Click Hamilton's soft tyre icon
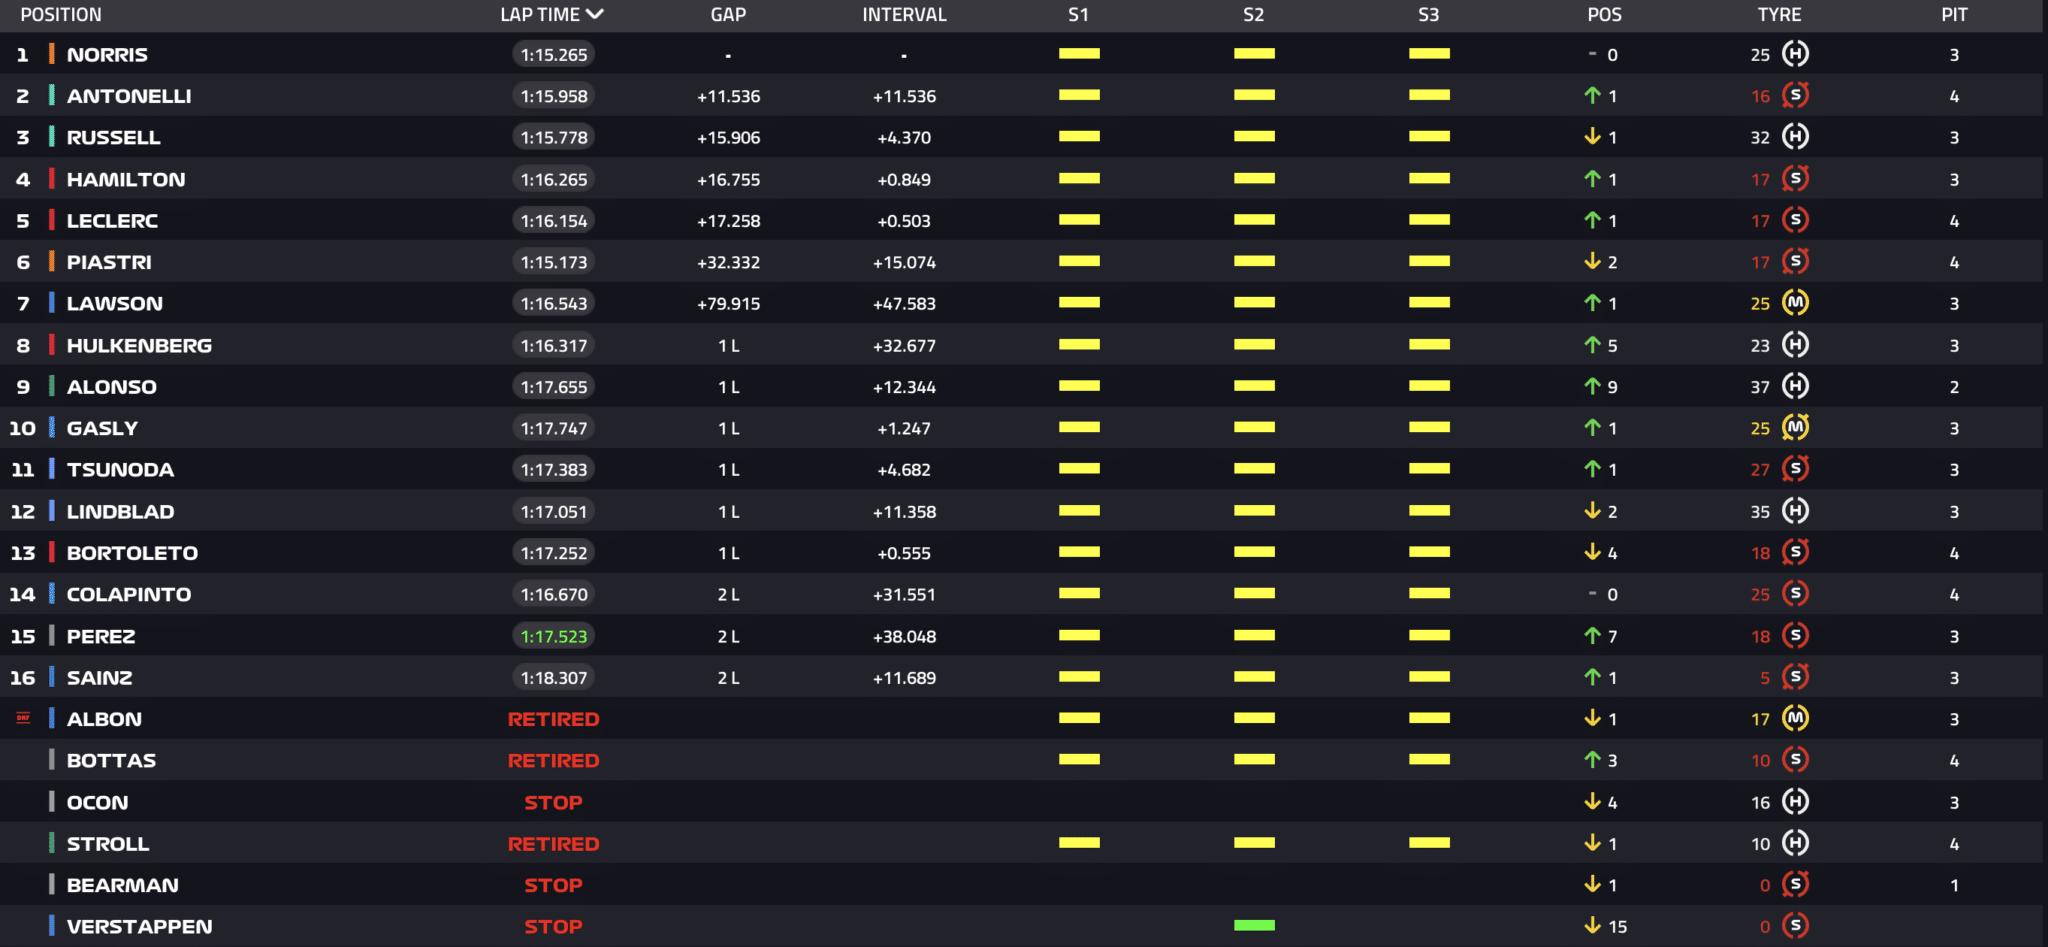The width and height of the screenshot is (2048, 947). pos(1795,178)
